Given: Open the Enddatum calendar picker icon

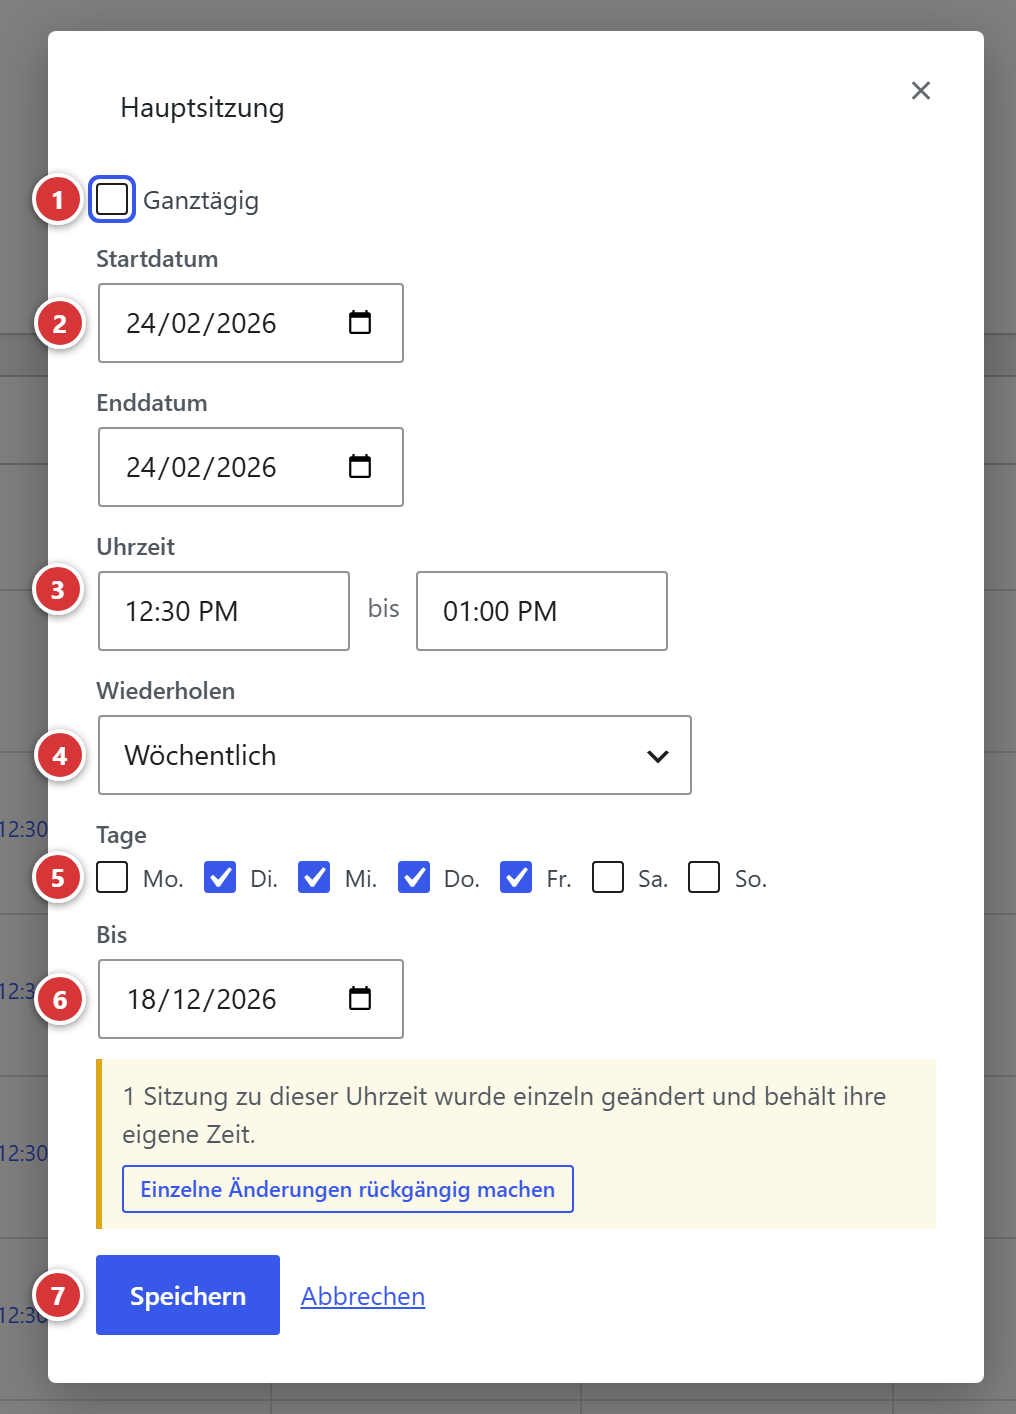Looking at the screenshot, I should 360,466.
